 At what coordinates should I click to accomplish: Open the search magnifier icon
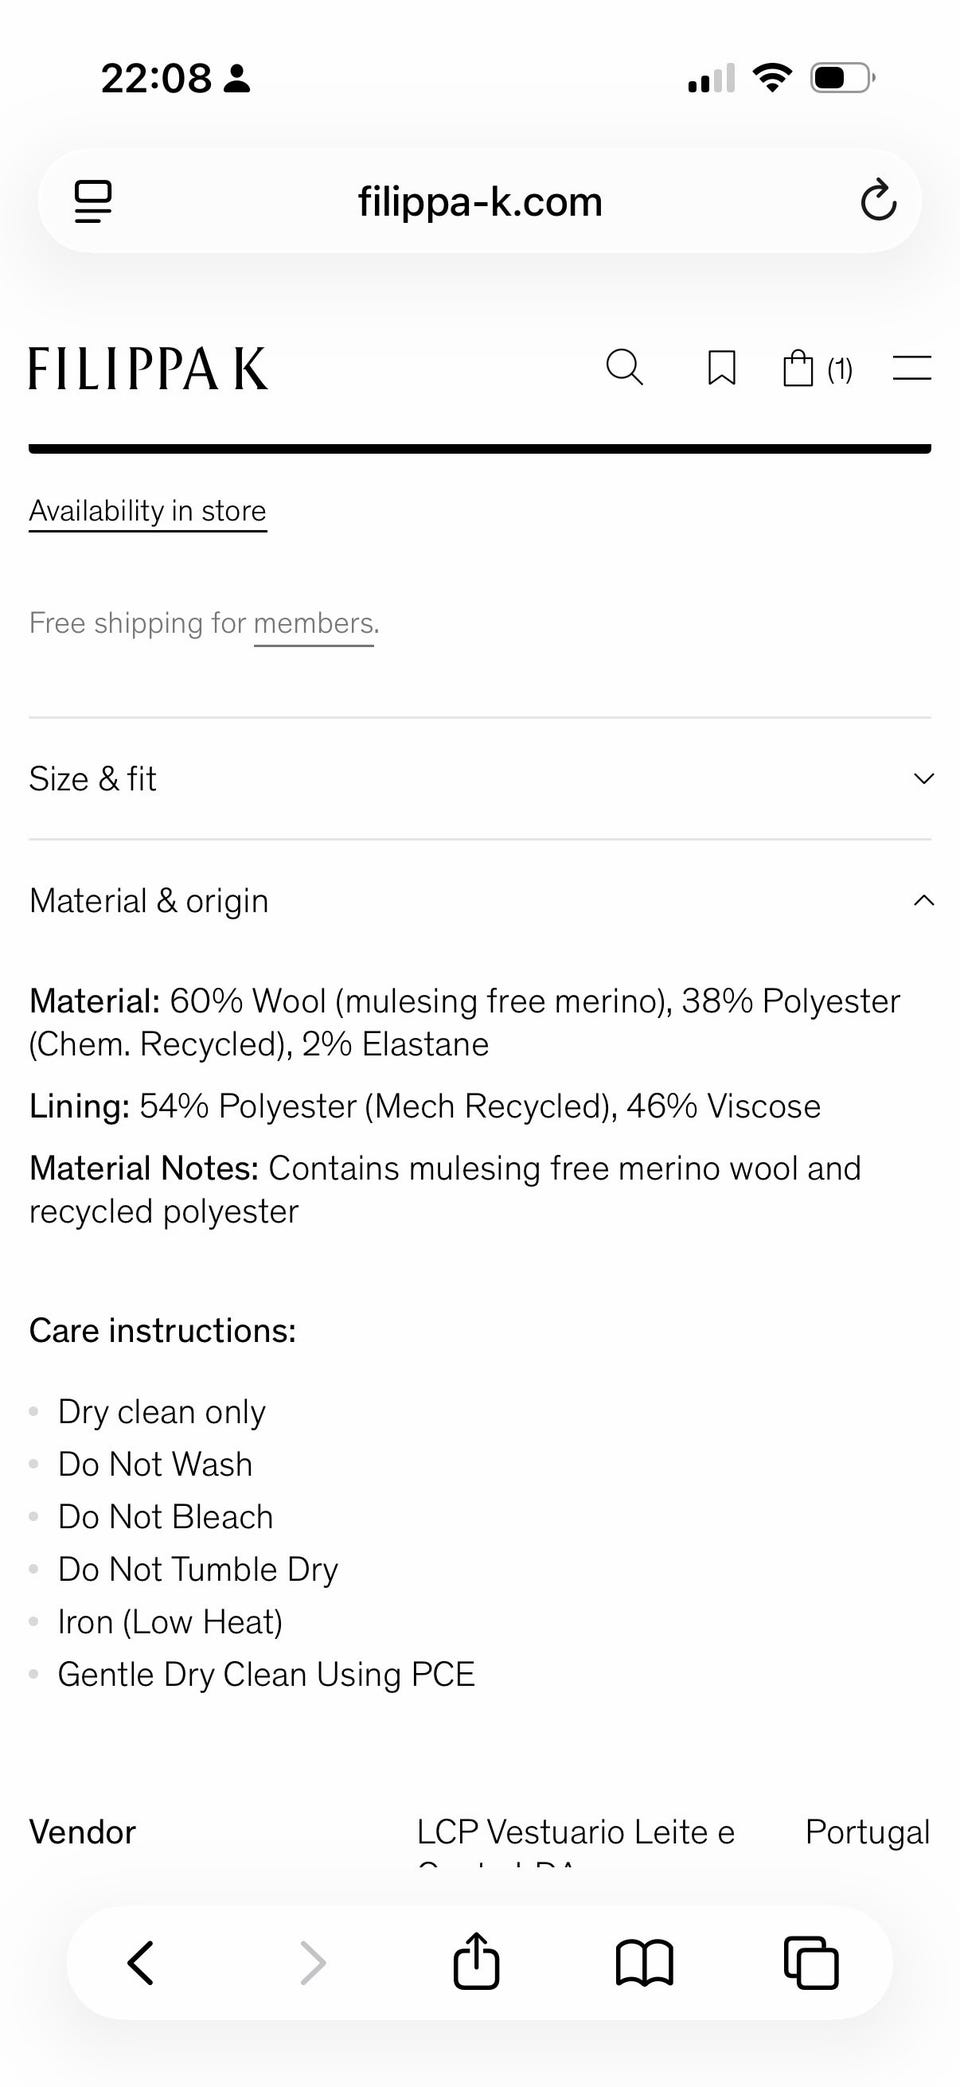coord(625,368)
